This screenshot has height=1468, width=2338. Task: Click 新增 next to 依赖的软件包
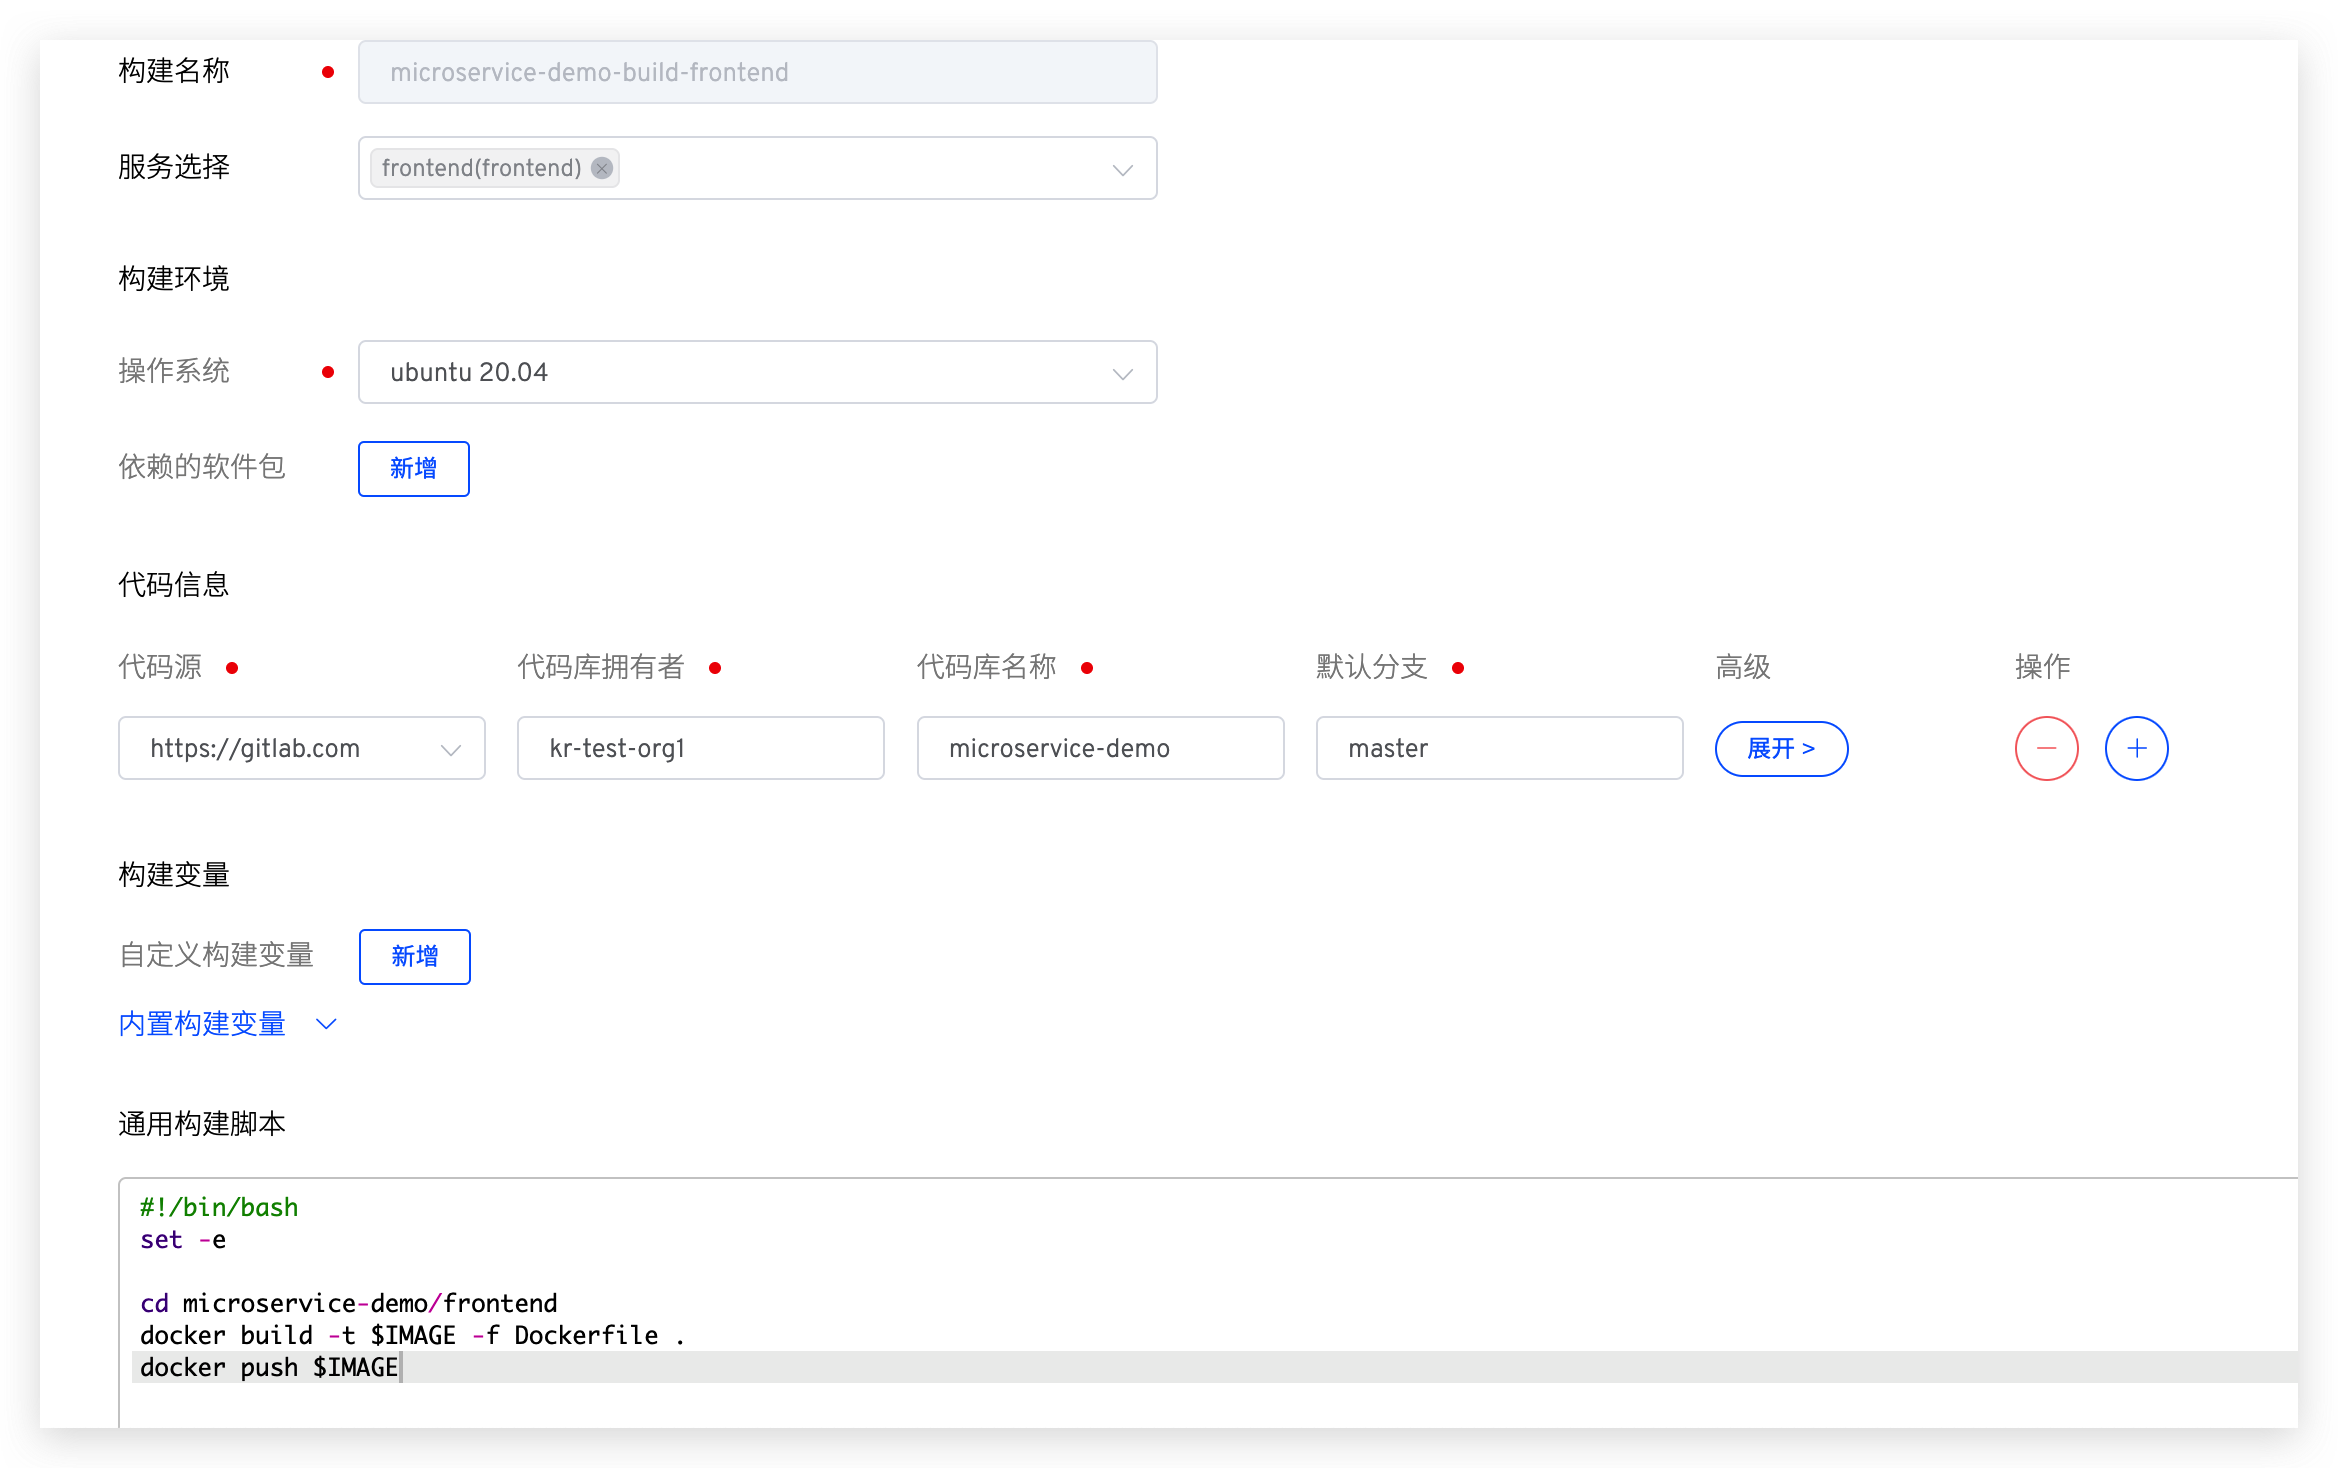(413, 468)
